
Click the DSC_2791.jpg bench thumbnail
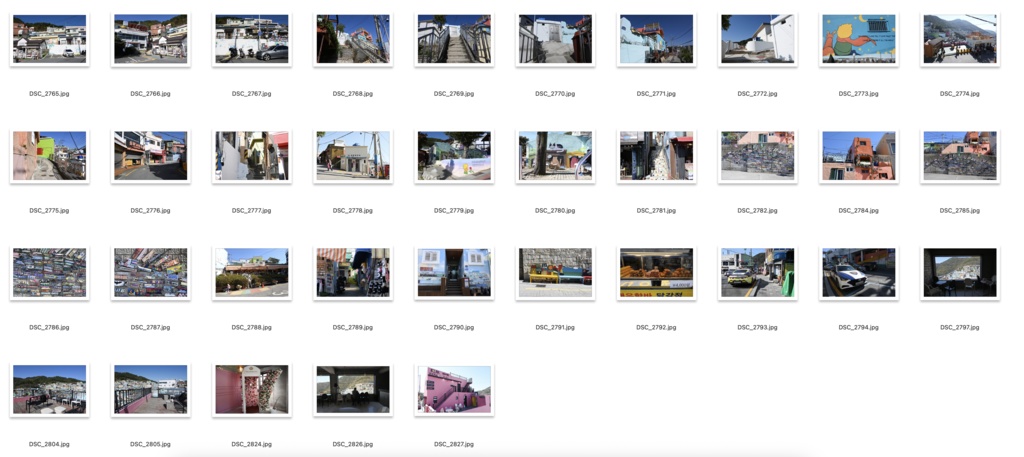[556, 273]
